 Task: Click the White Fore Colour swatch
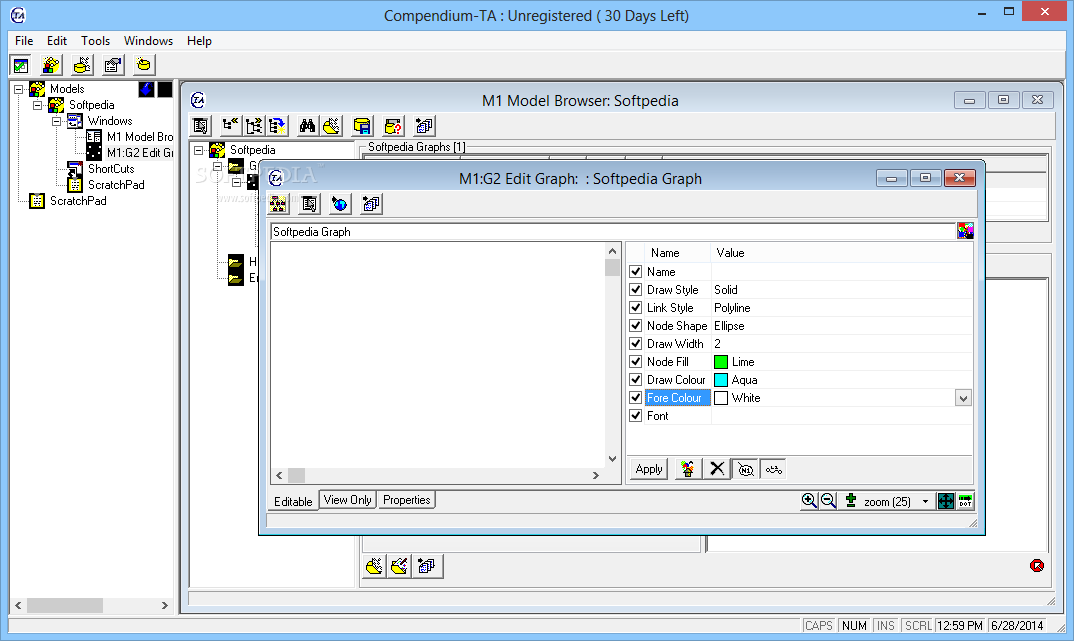[721, 398]
